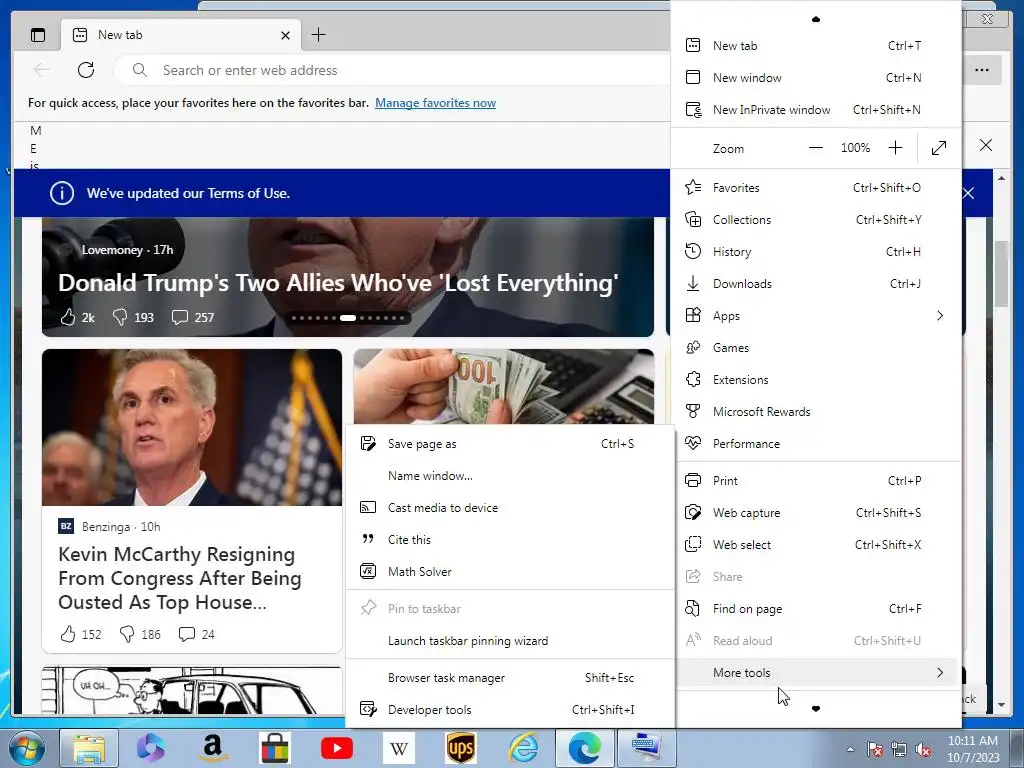
Task: Open on-screen keyboard taskbar icon
Action: click(x=645, y=748)
